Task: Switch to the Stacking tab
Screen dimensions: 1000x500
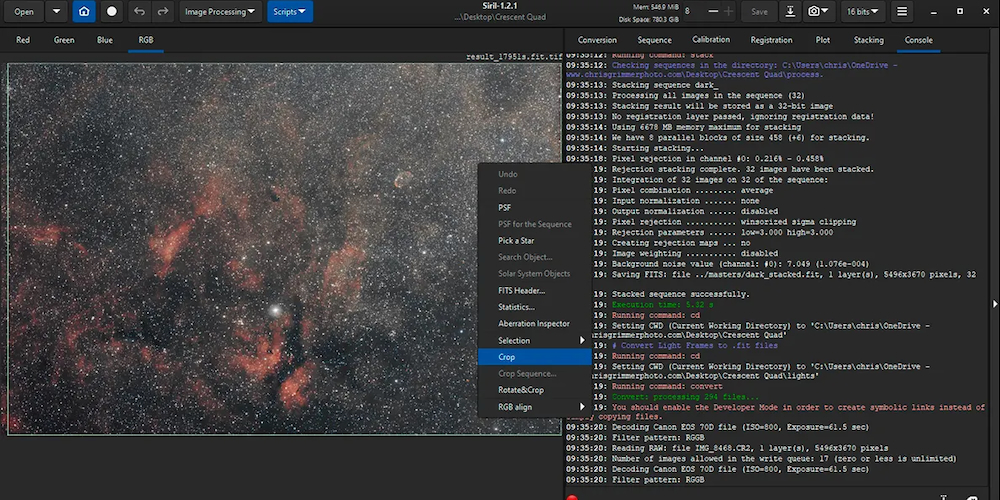Action: pyautogui.click(x=868, y=40)
